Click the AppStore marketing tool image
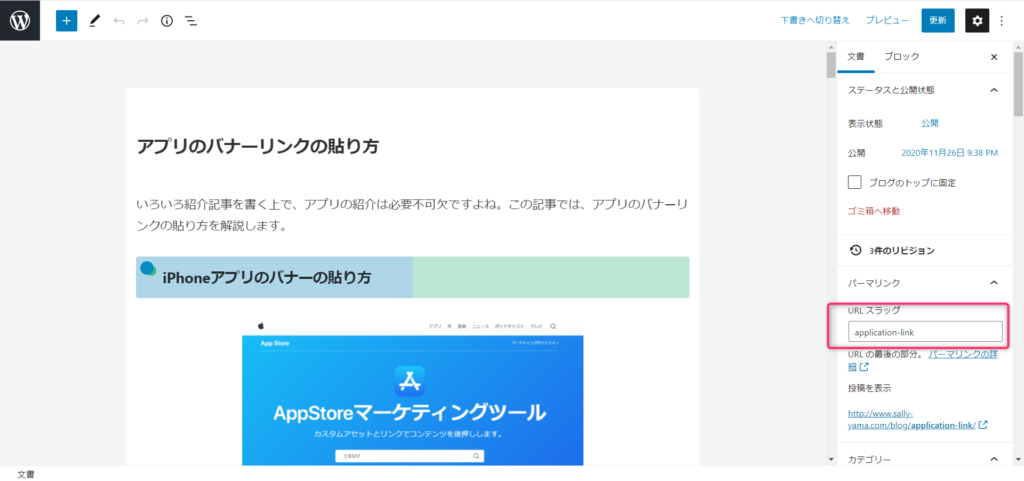The image size is (1024, 481). pos(413,392)
